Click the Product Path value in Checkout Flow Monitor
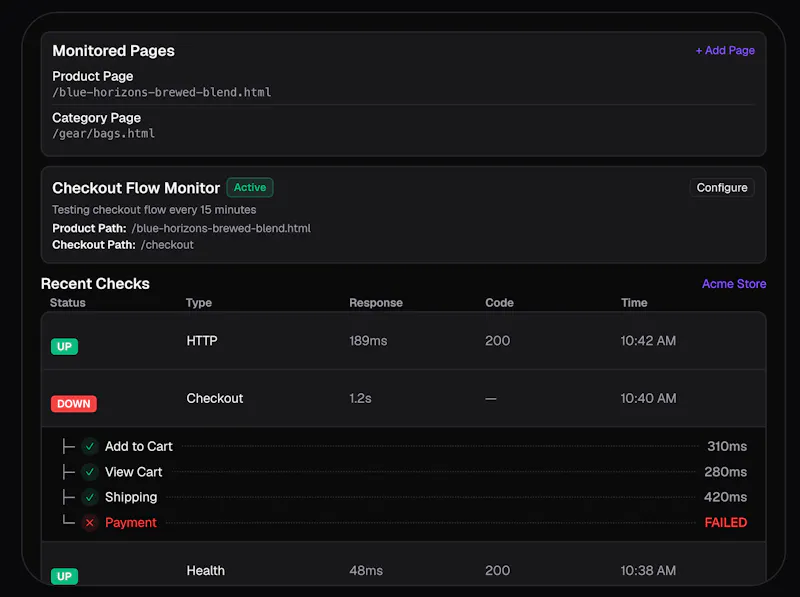Image resolution: width=800 pixels, height=597 pixels. [x=221, y=228]
